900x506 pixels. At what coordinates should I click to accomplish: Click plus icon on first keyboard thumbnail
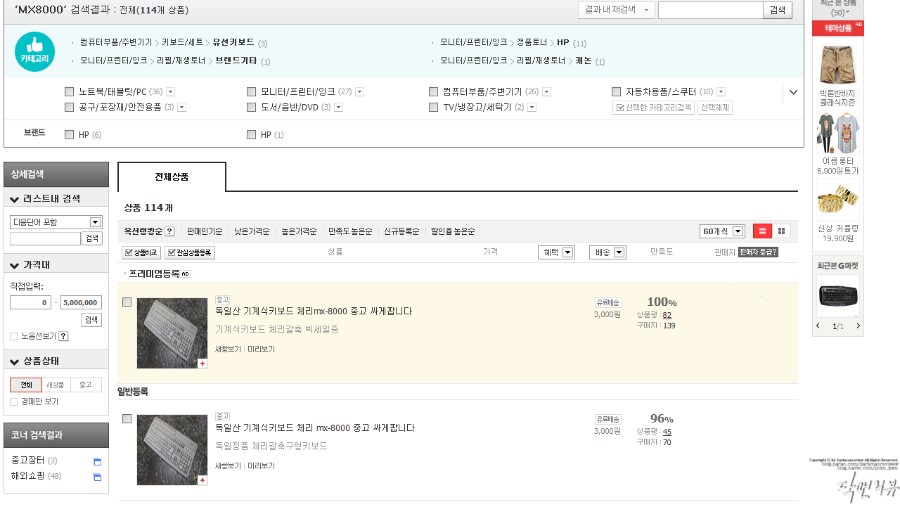pyautogui.click(x=202, y=363)
